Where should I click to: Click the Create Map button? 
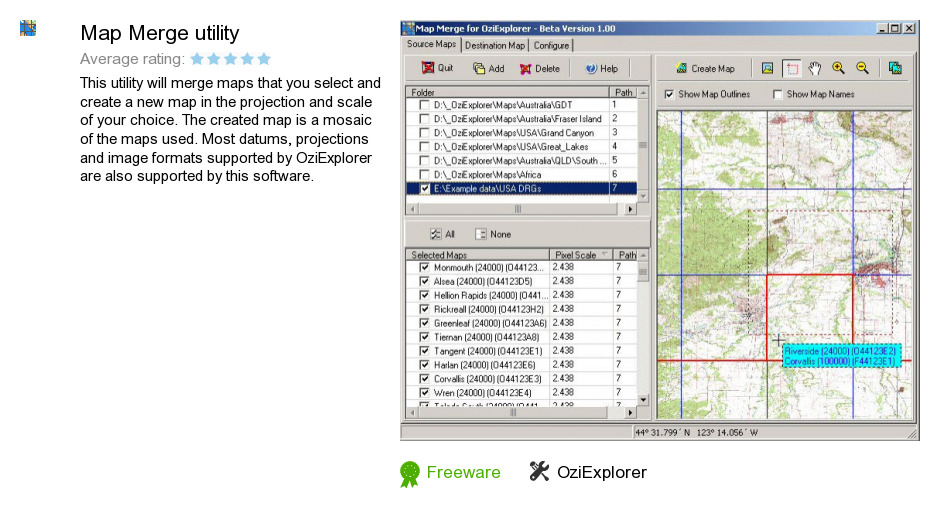tap(705, 68)
